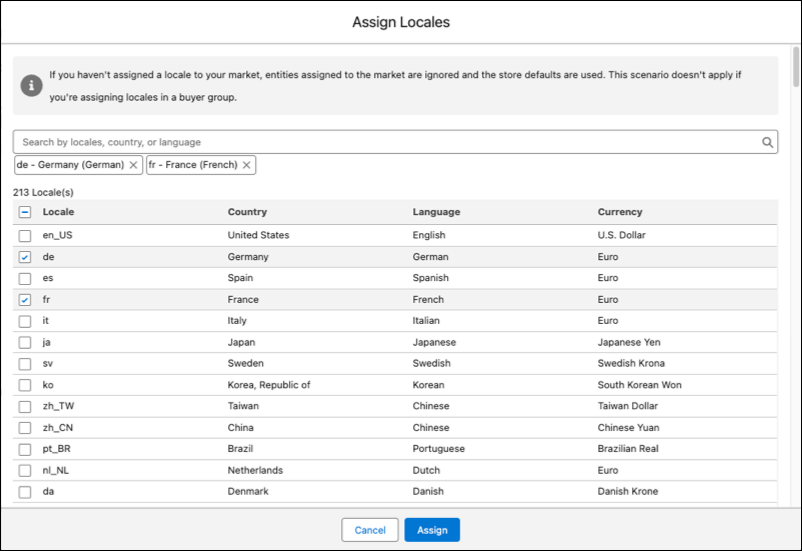
Task: Remove the Germany (German) pill
Action: tap(133, 165)
